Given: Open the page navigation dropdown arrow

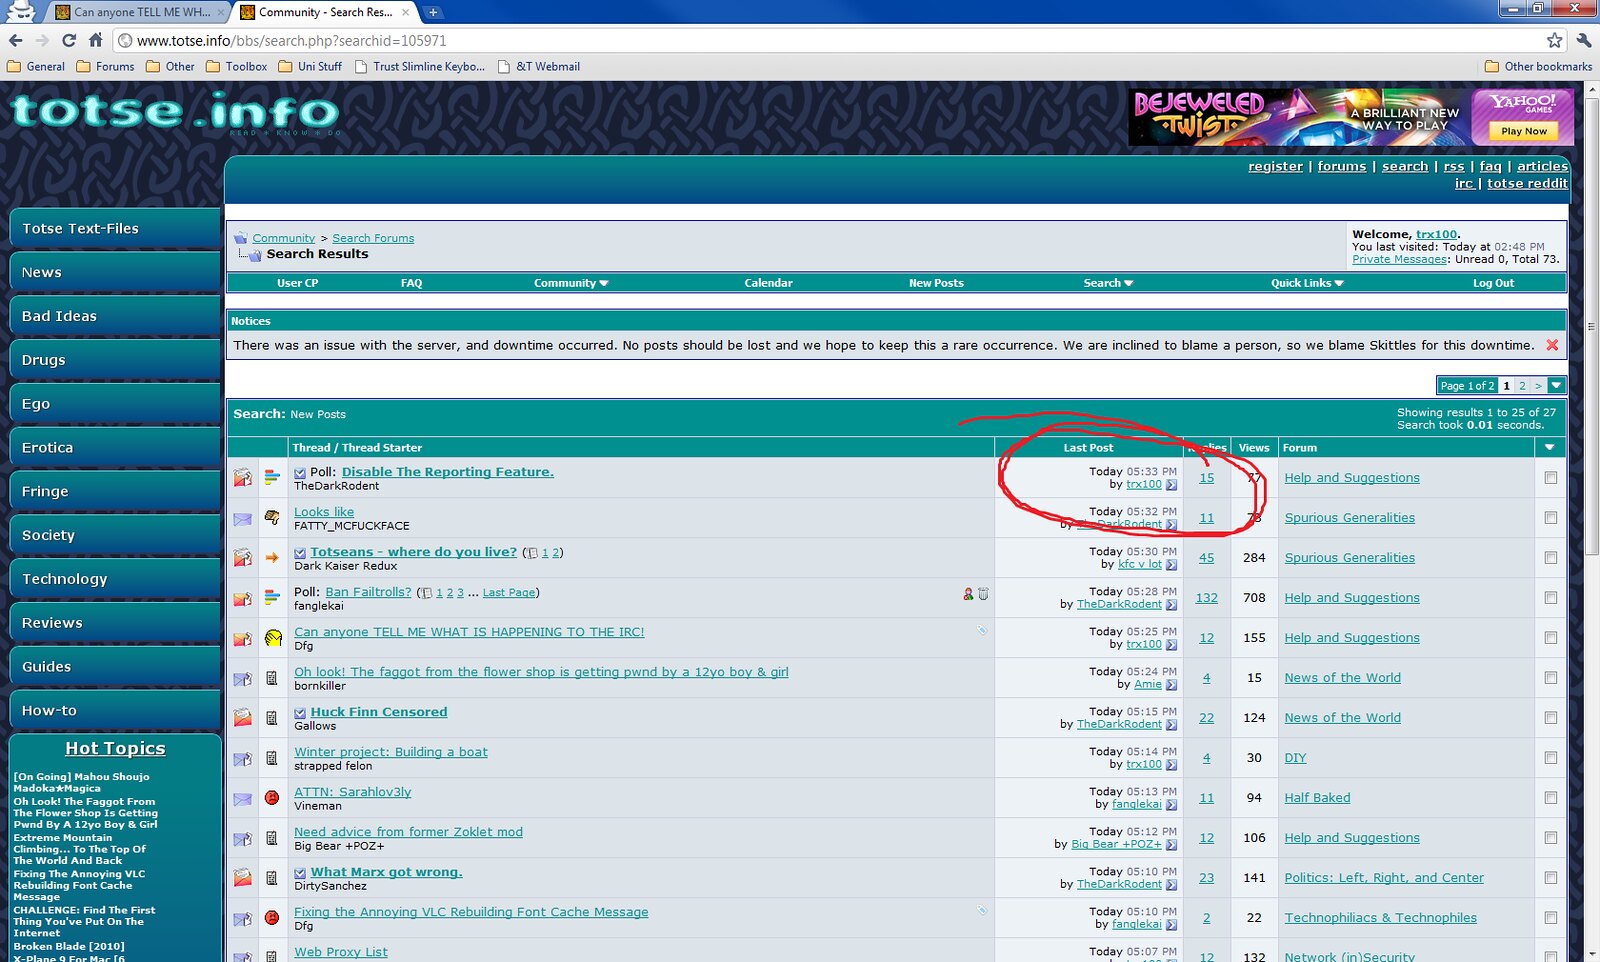Looking at the screenshot, I should point(1556,385).
